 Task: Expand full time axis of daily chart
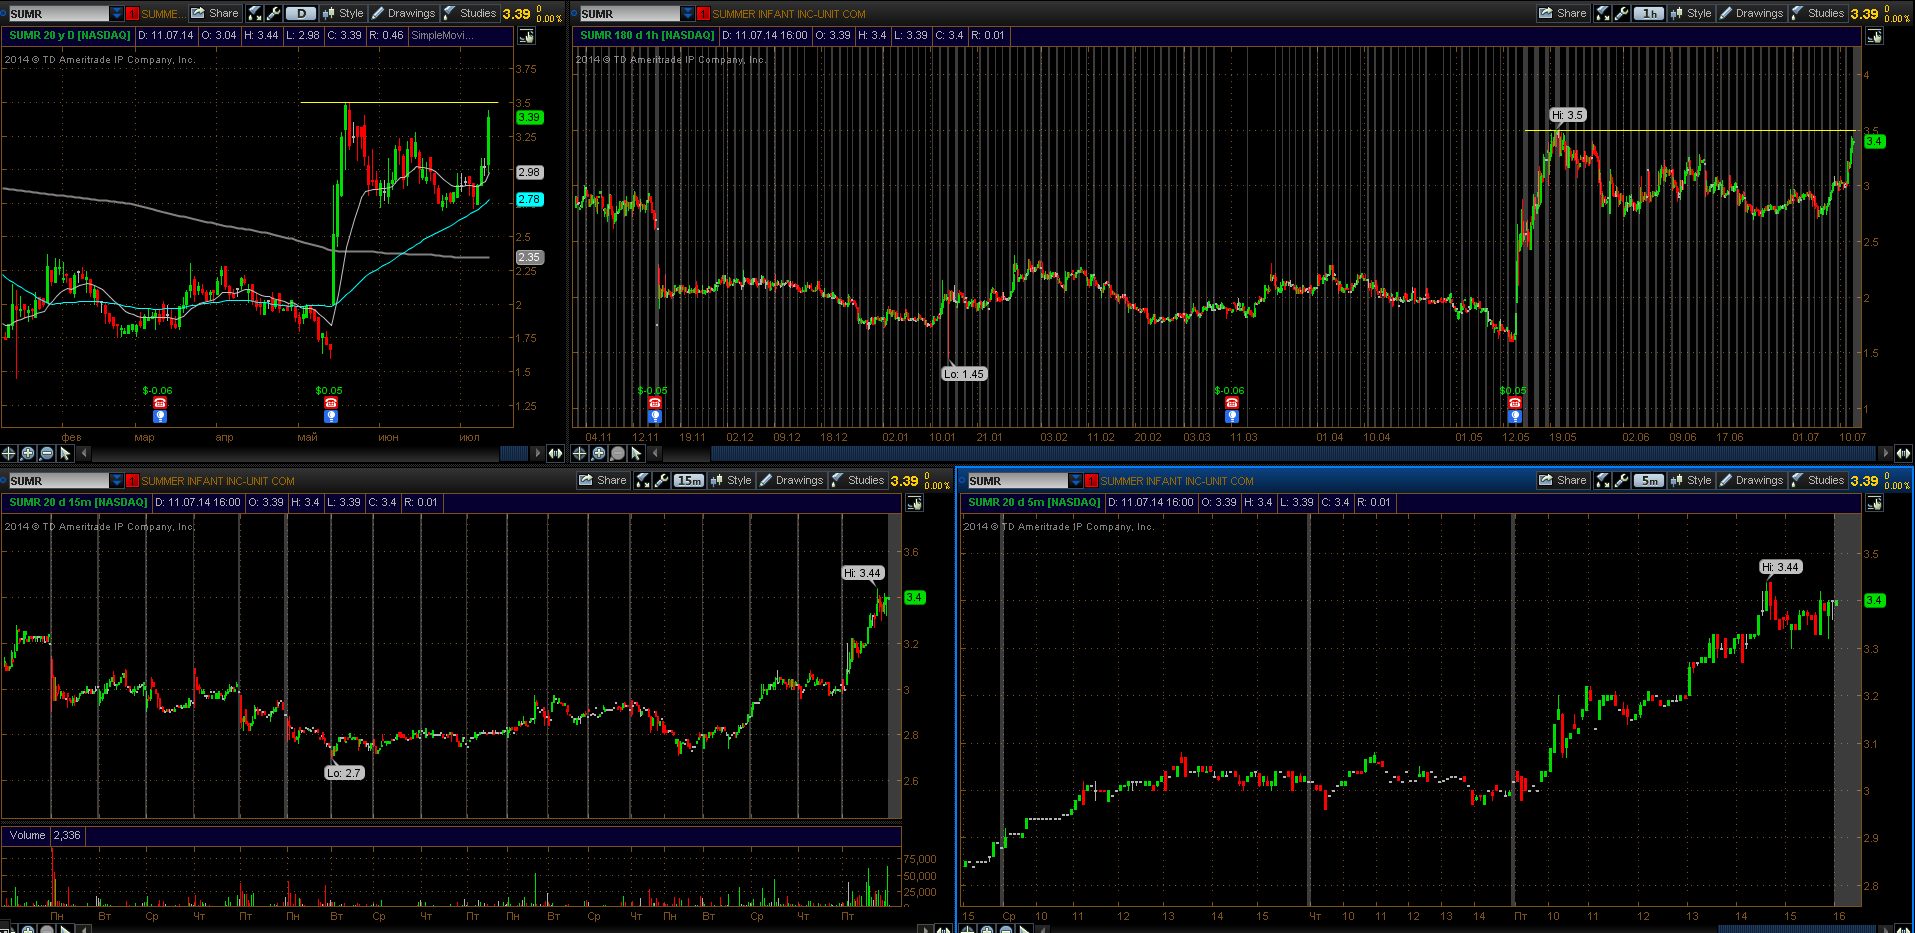point(555,453)
